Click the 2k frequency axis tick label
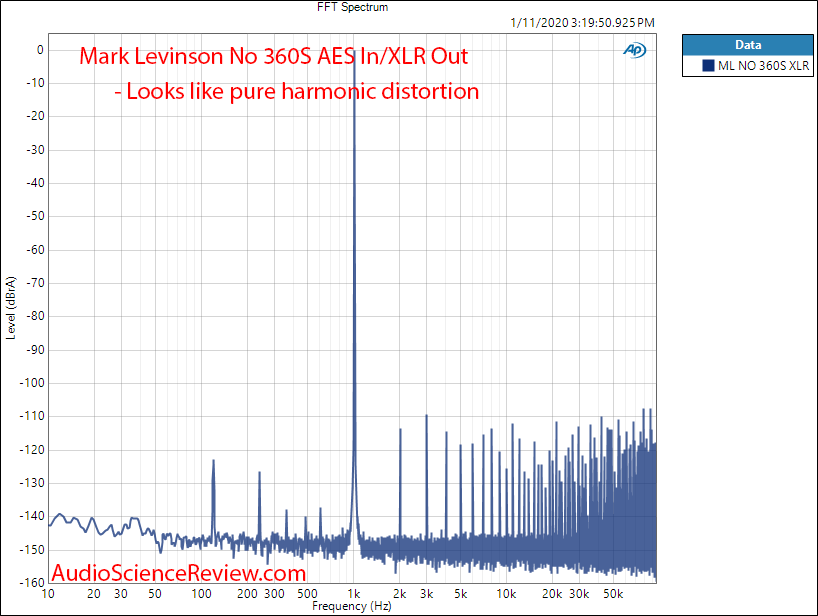Viewport: 818px width, 616px height. pyautogui.click(x=400, y=594)
